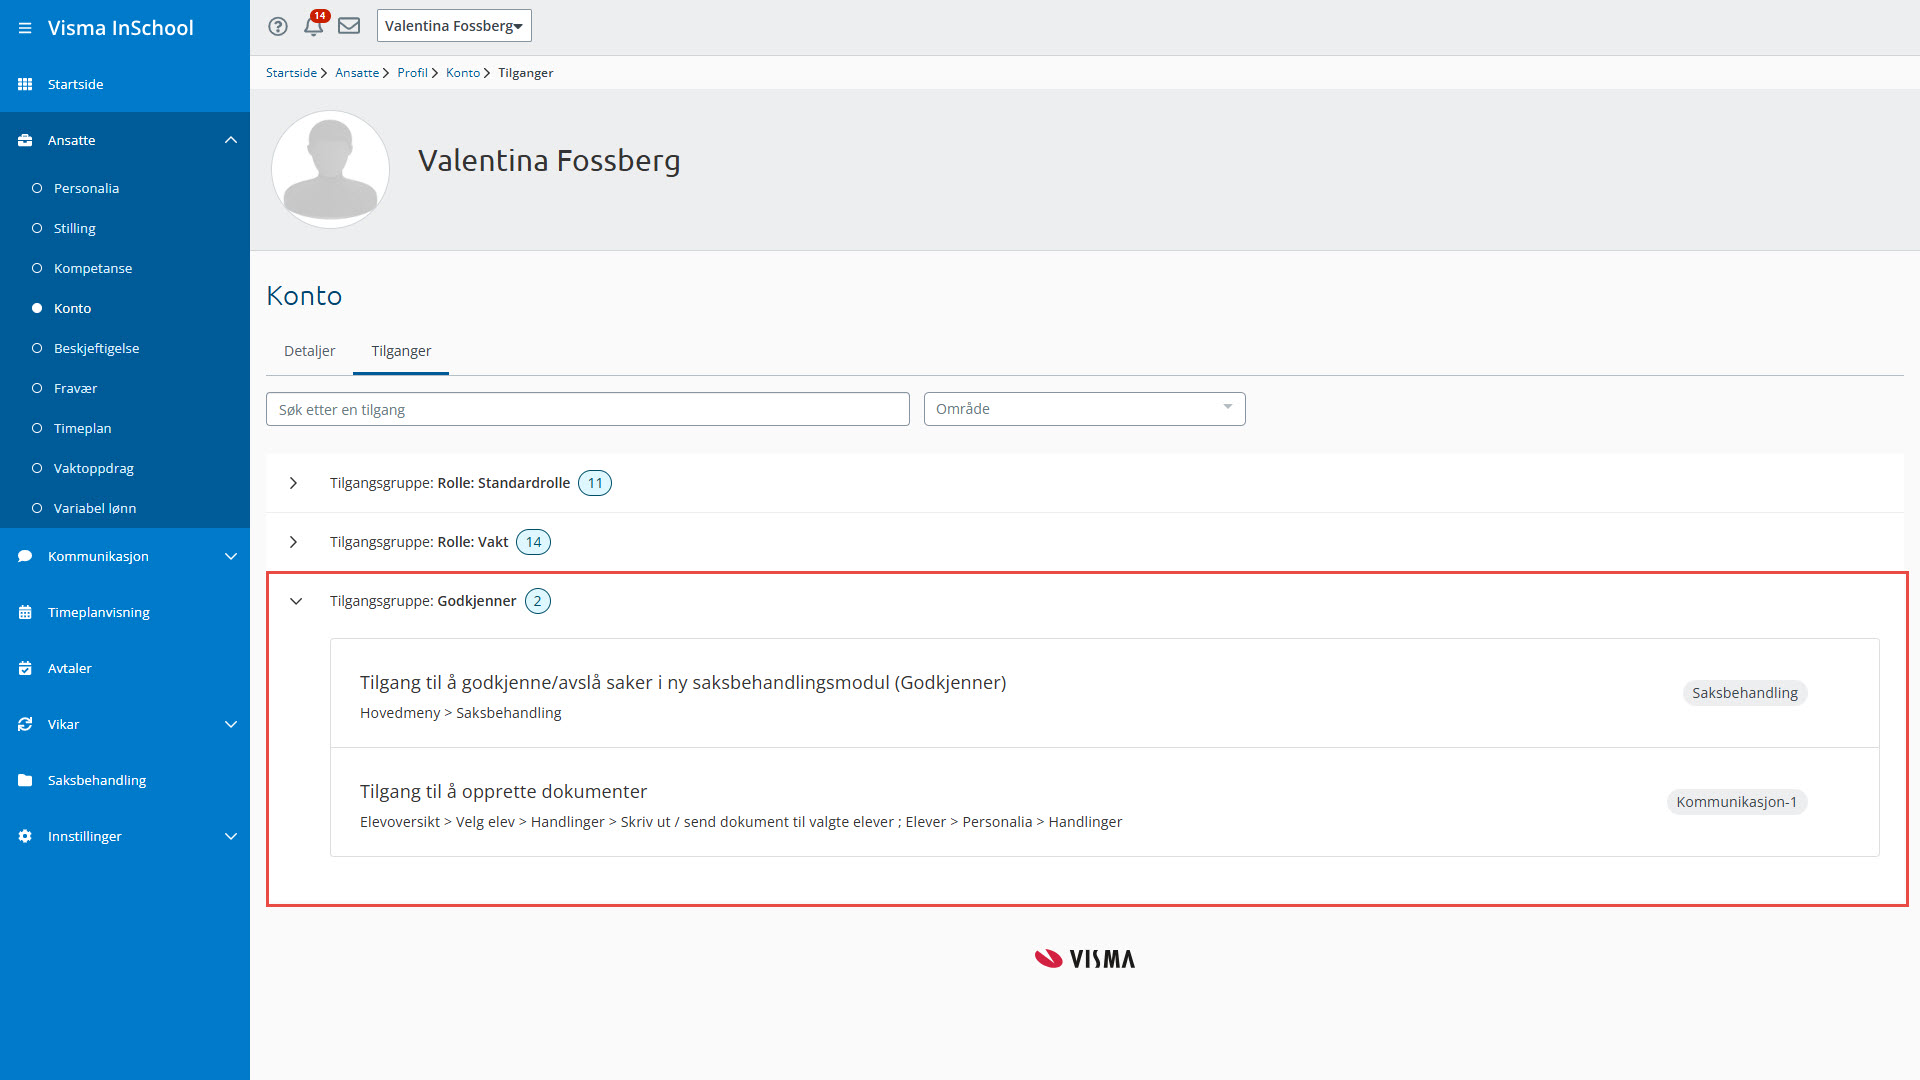Click the Søk etter en tilgang field
Screen dimensions: 1920x1080
[587, 409]
